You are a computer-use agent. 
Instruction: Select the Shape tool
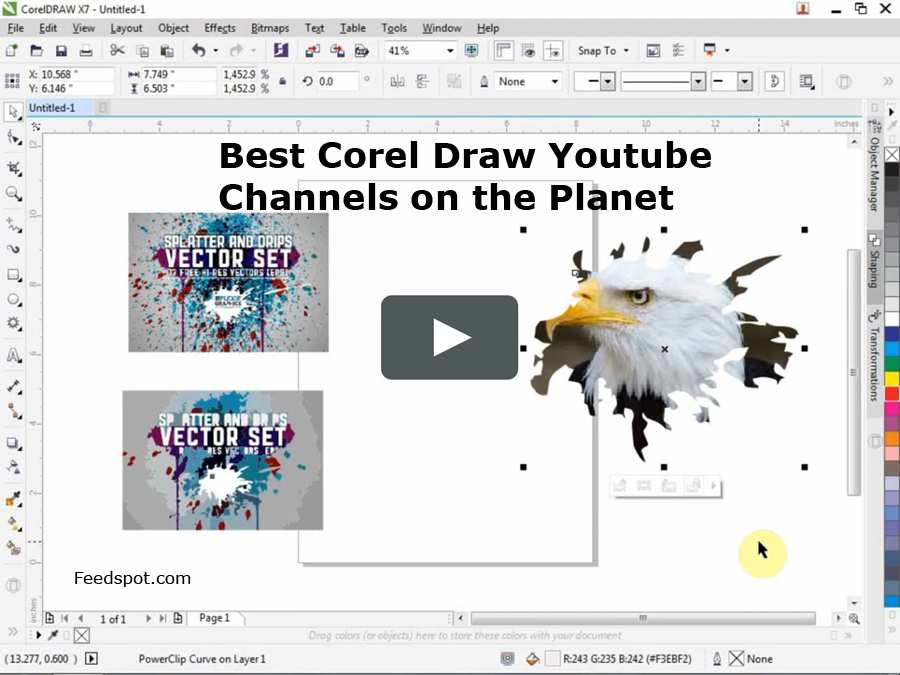pyautogui.click(x=13, y=138)
